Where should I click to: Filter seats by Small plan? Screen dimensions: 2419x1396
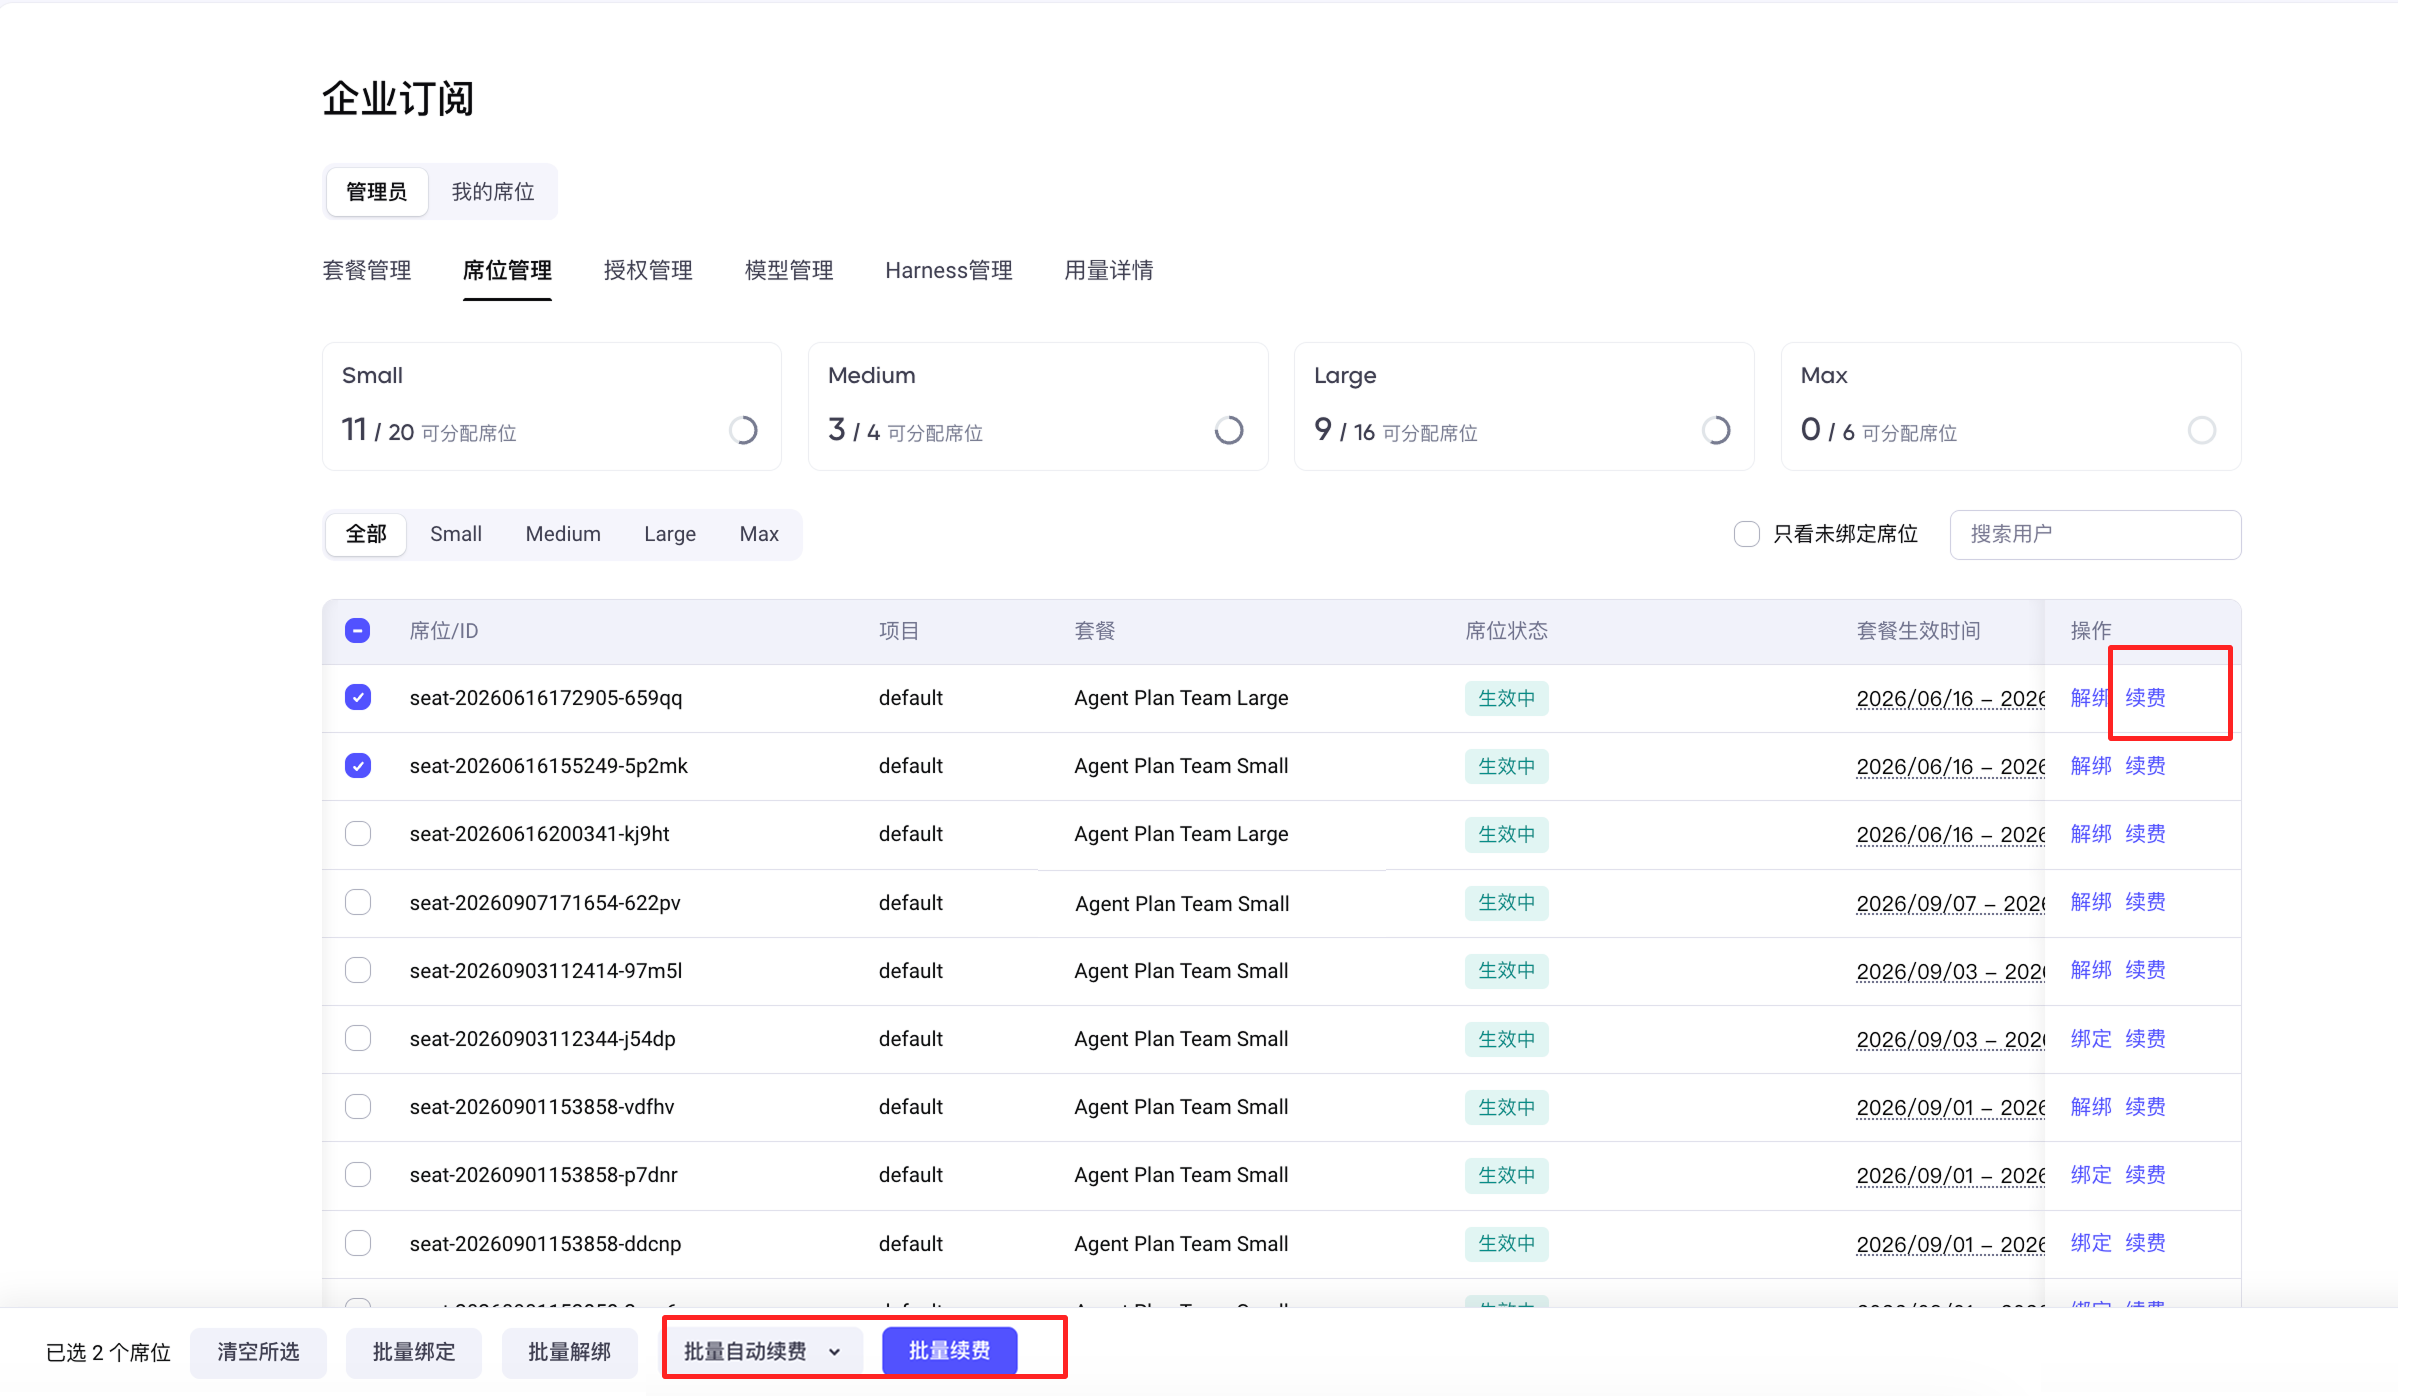pos(456,534)
